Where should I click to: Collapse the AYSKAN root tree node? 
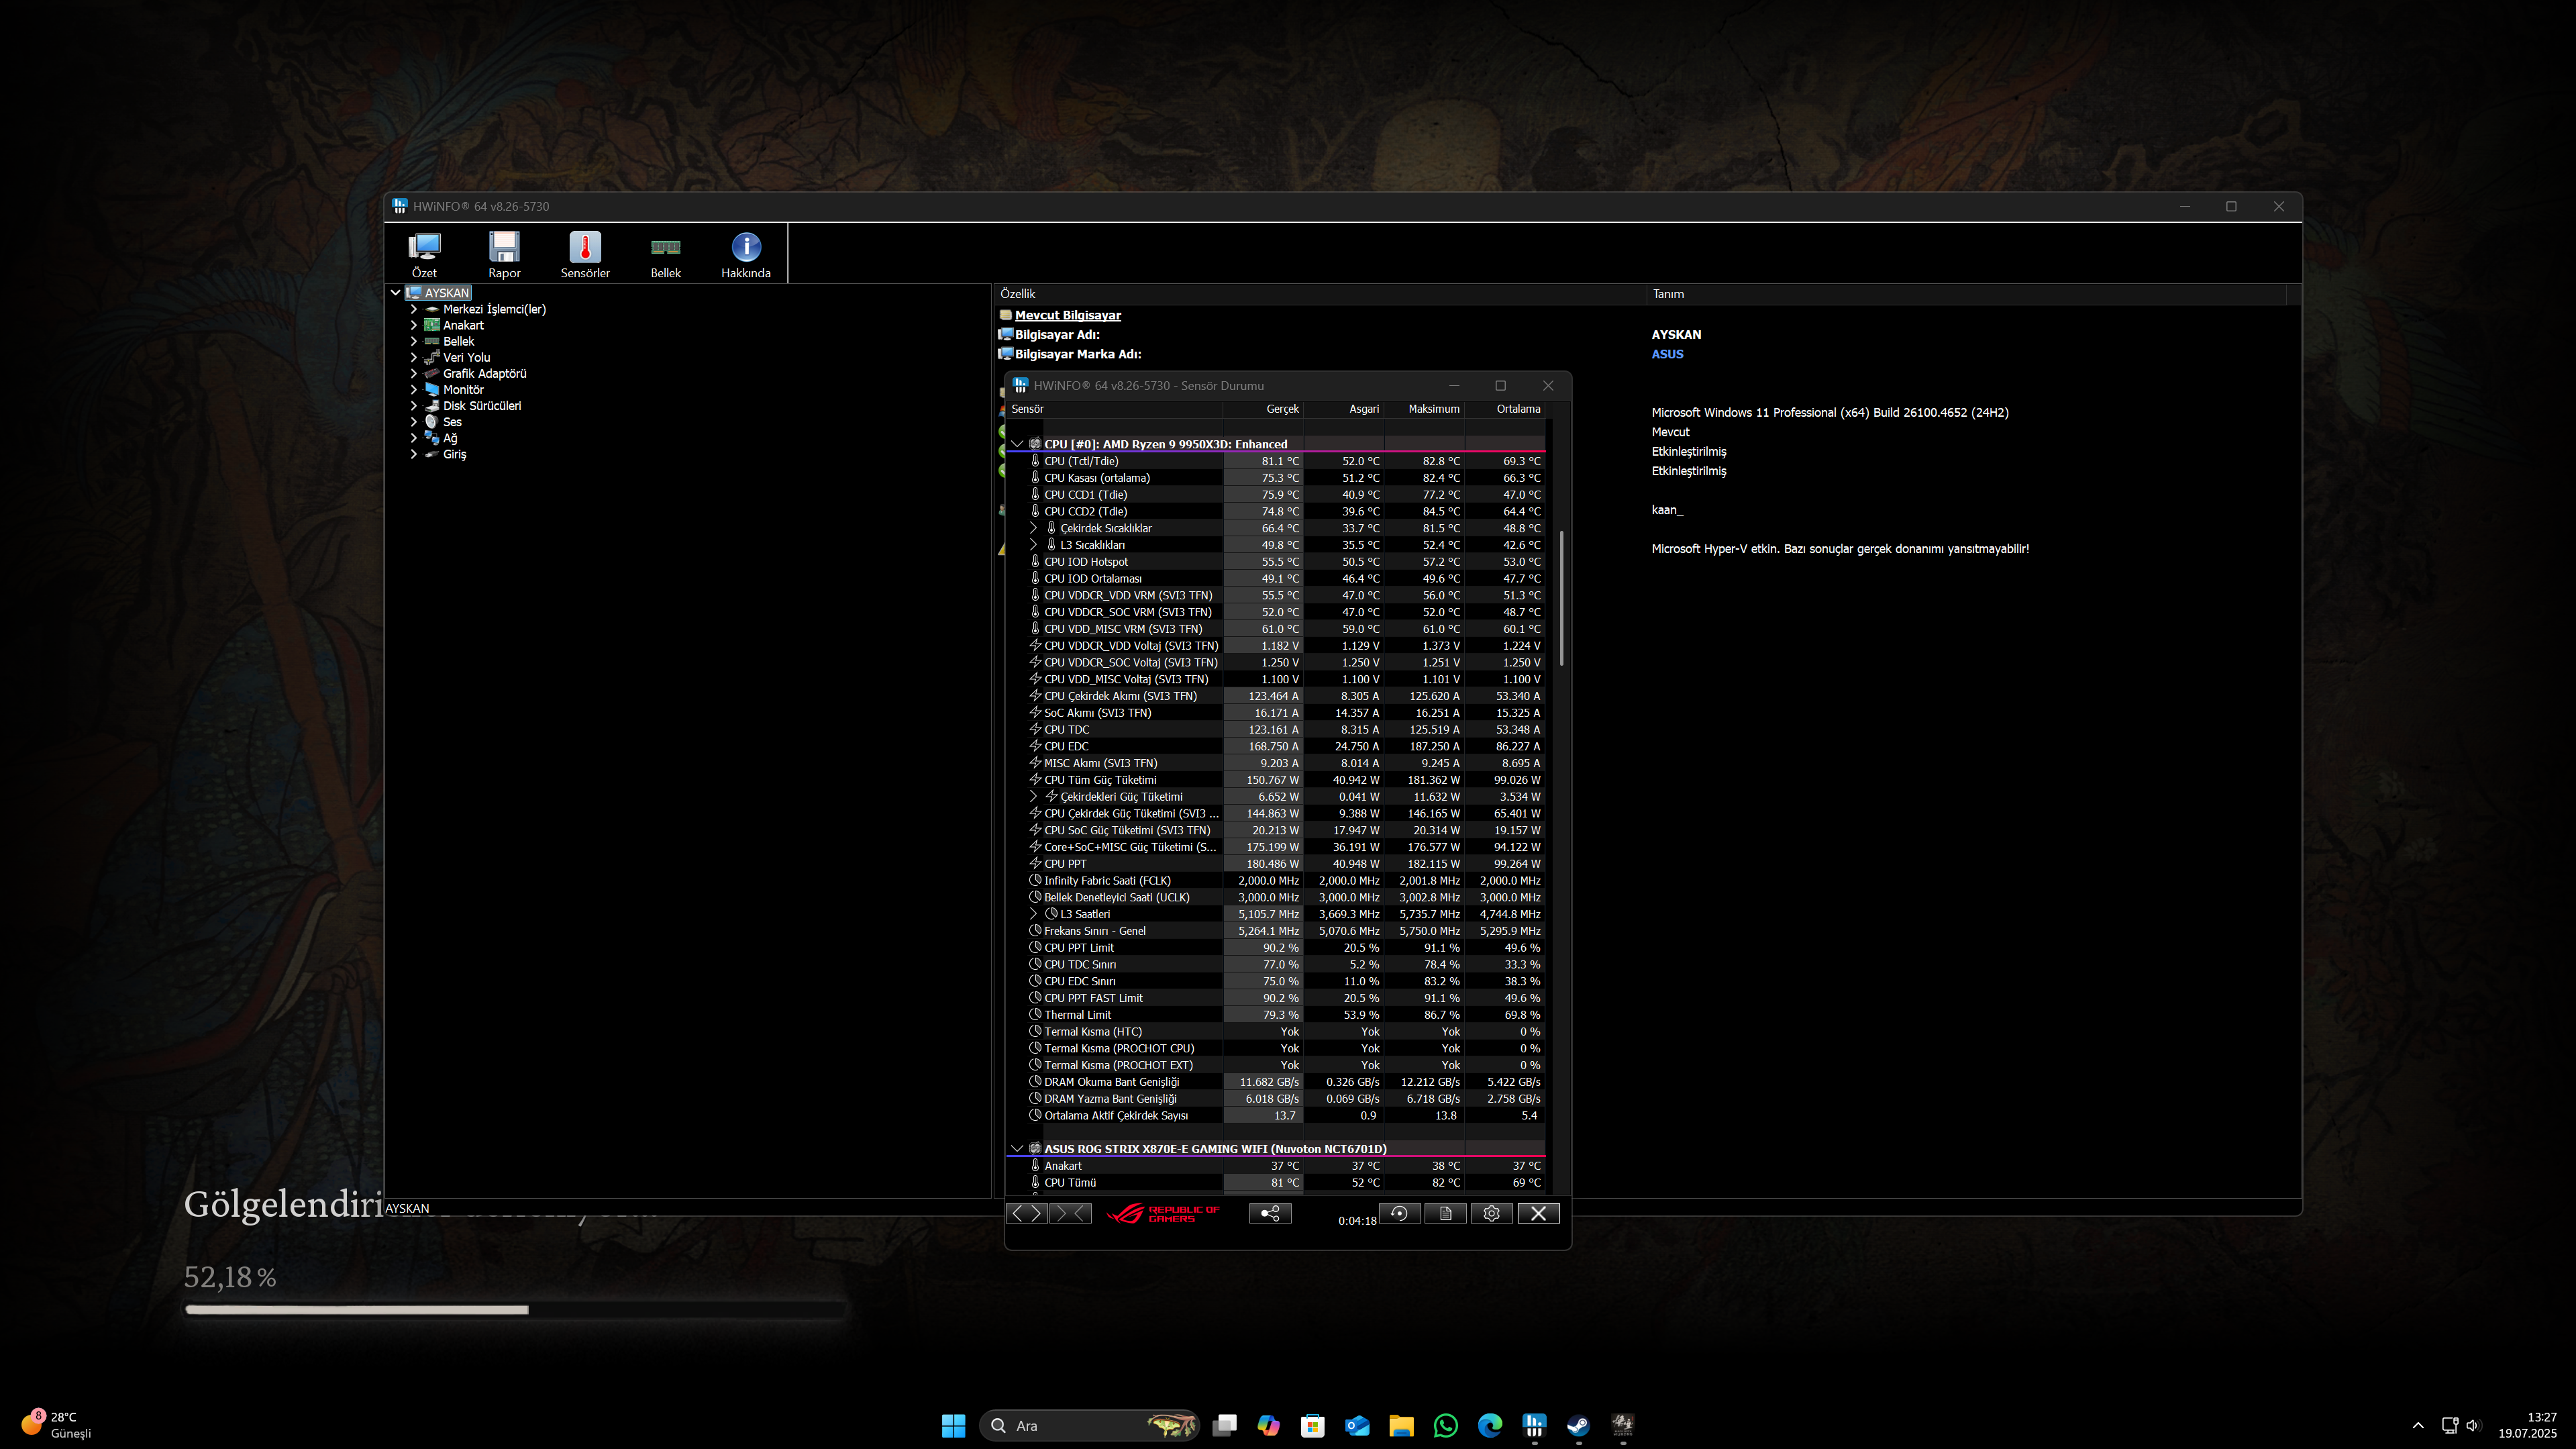click(x=396, y=293)
